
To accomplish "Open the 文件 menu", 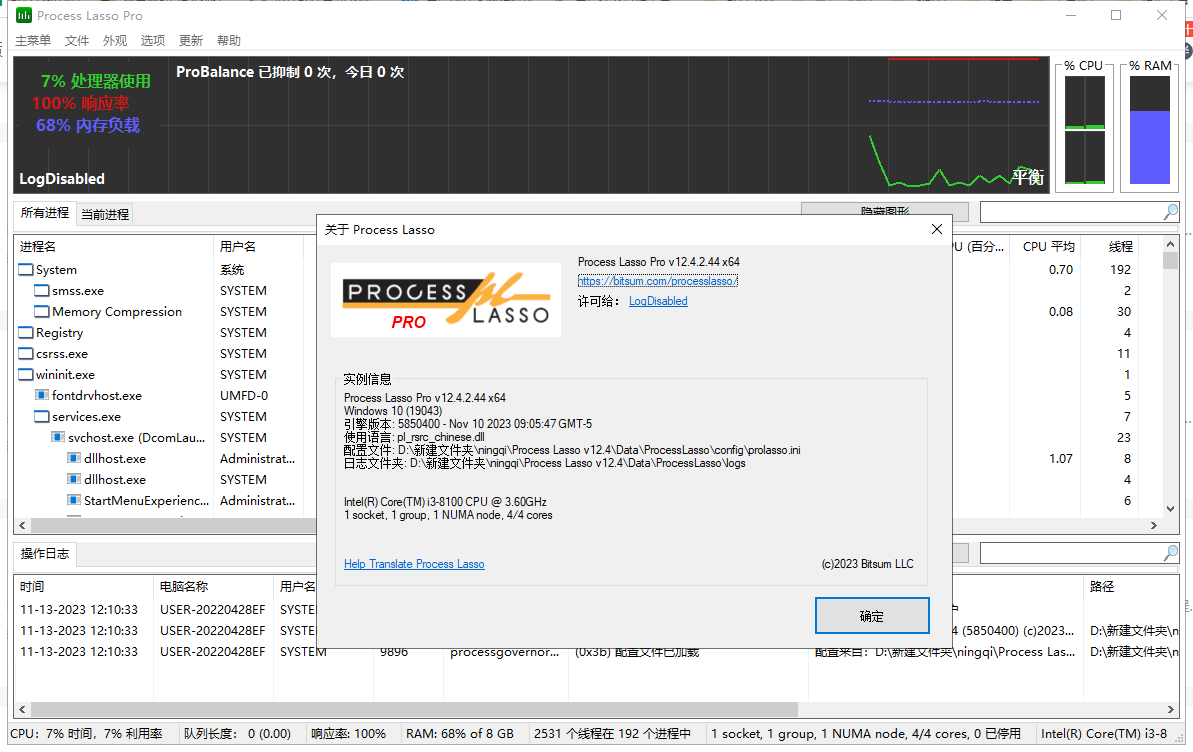I will [77, 40].
